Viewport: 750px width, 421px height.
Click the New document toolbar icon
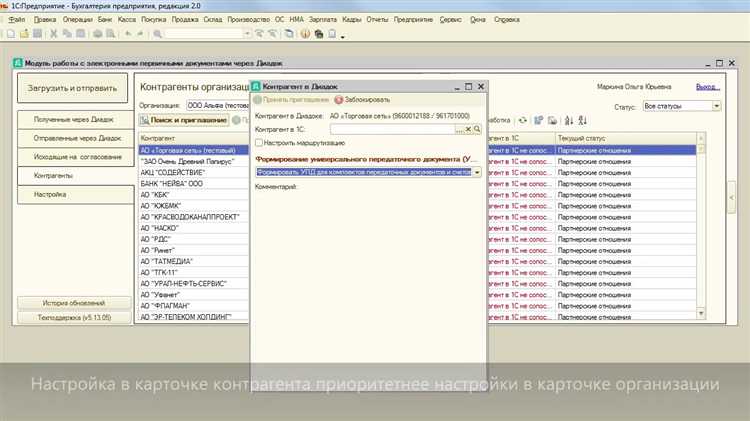pos(11,33)
